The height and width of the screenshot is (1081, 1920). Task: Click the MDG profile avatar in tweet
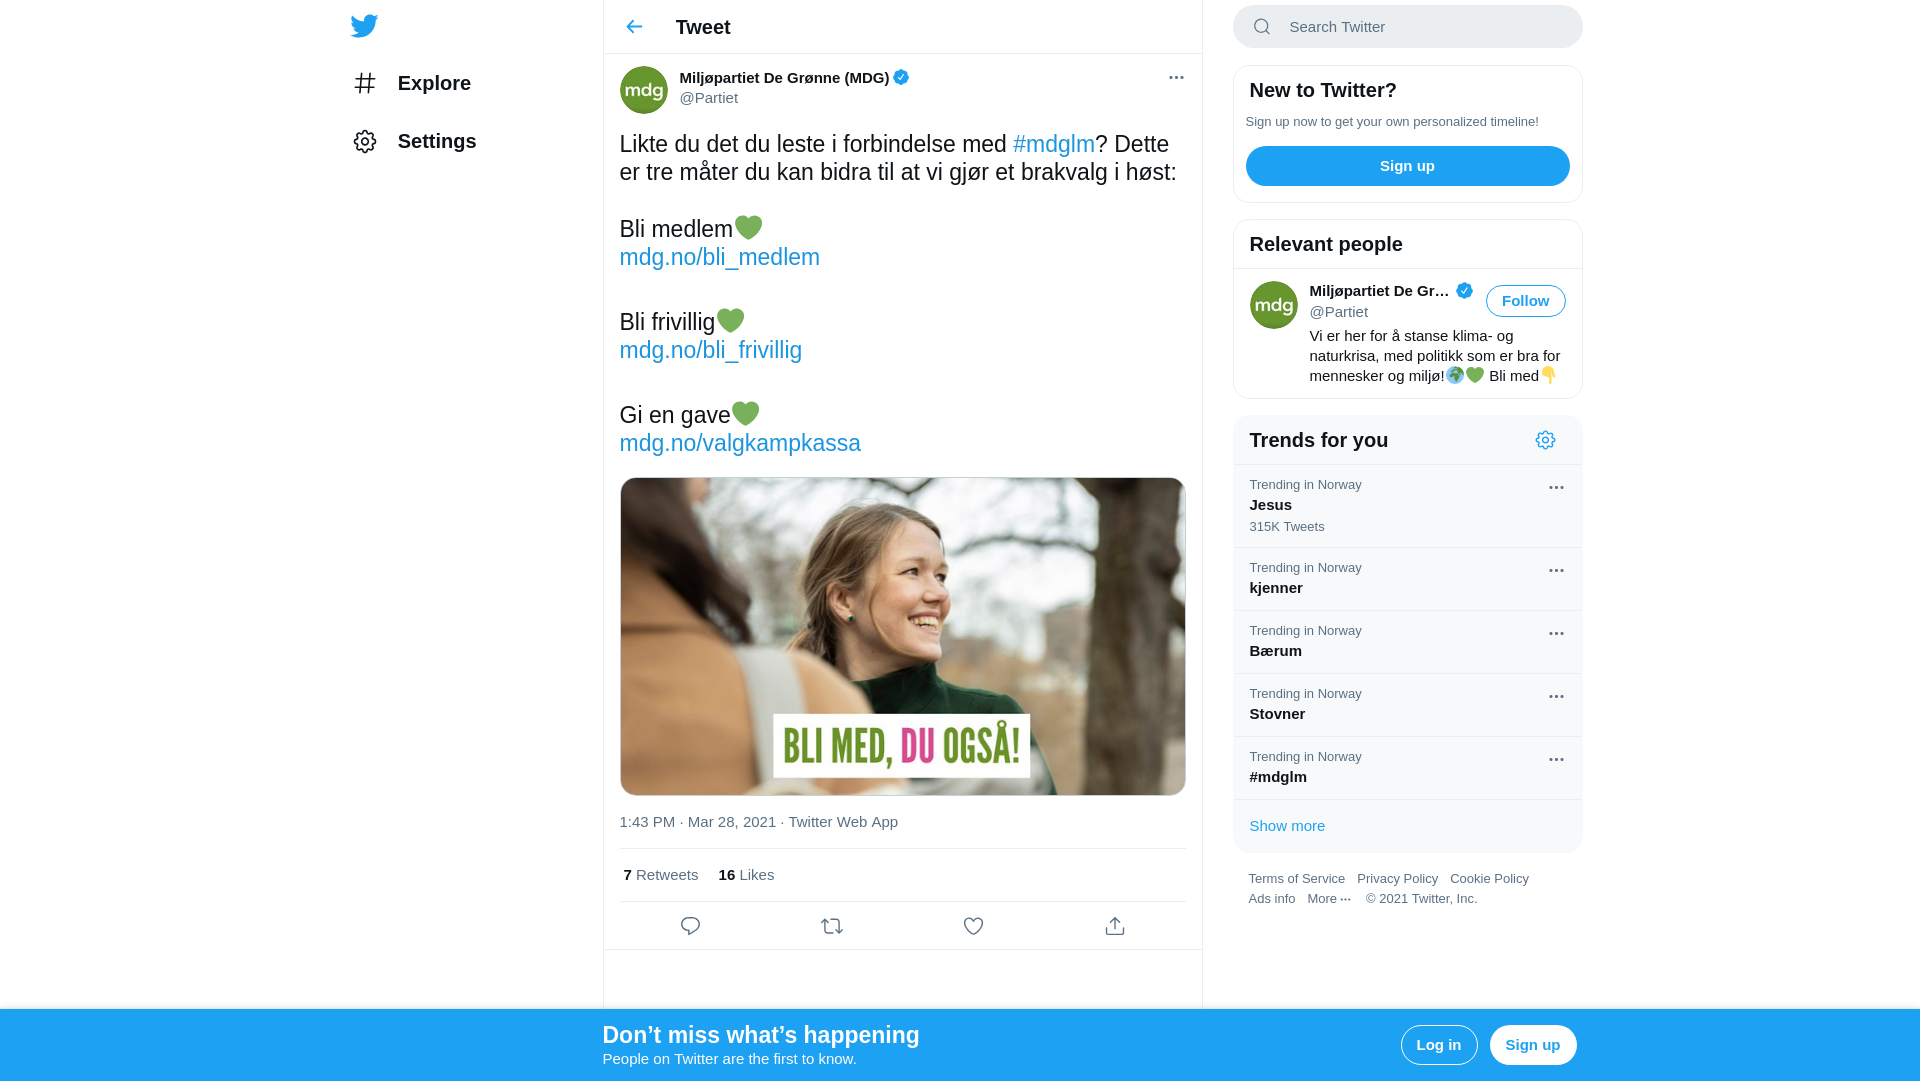tap(644, 90)
